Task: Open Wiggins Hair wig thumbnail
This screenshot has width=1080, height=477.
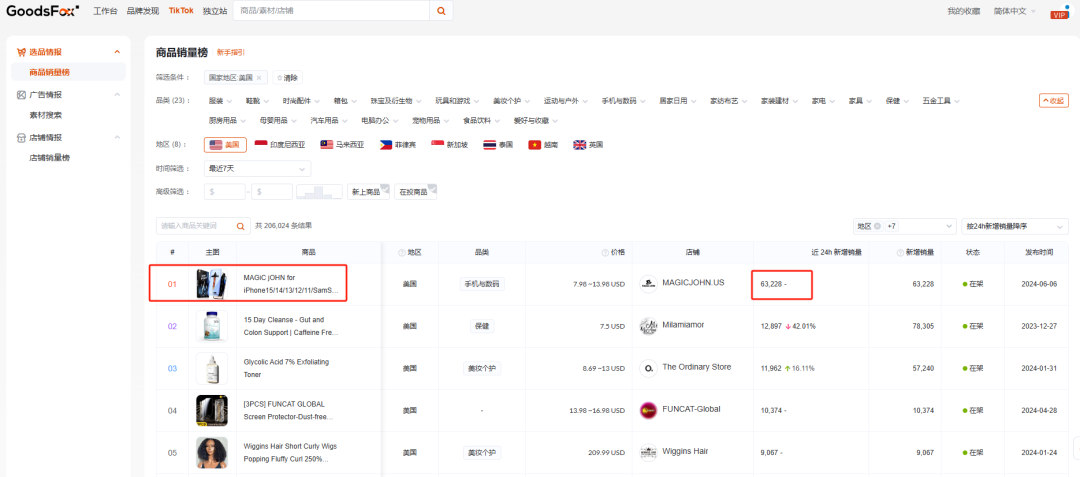Action: (211, 452)
